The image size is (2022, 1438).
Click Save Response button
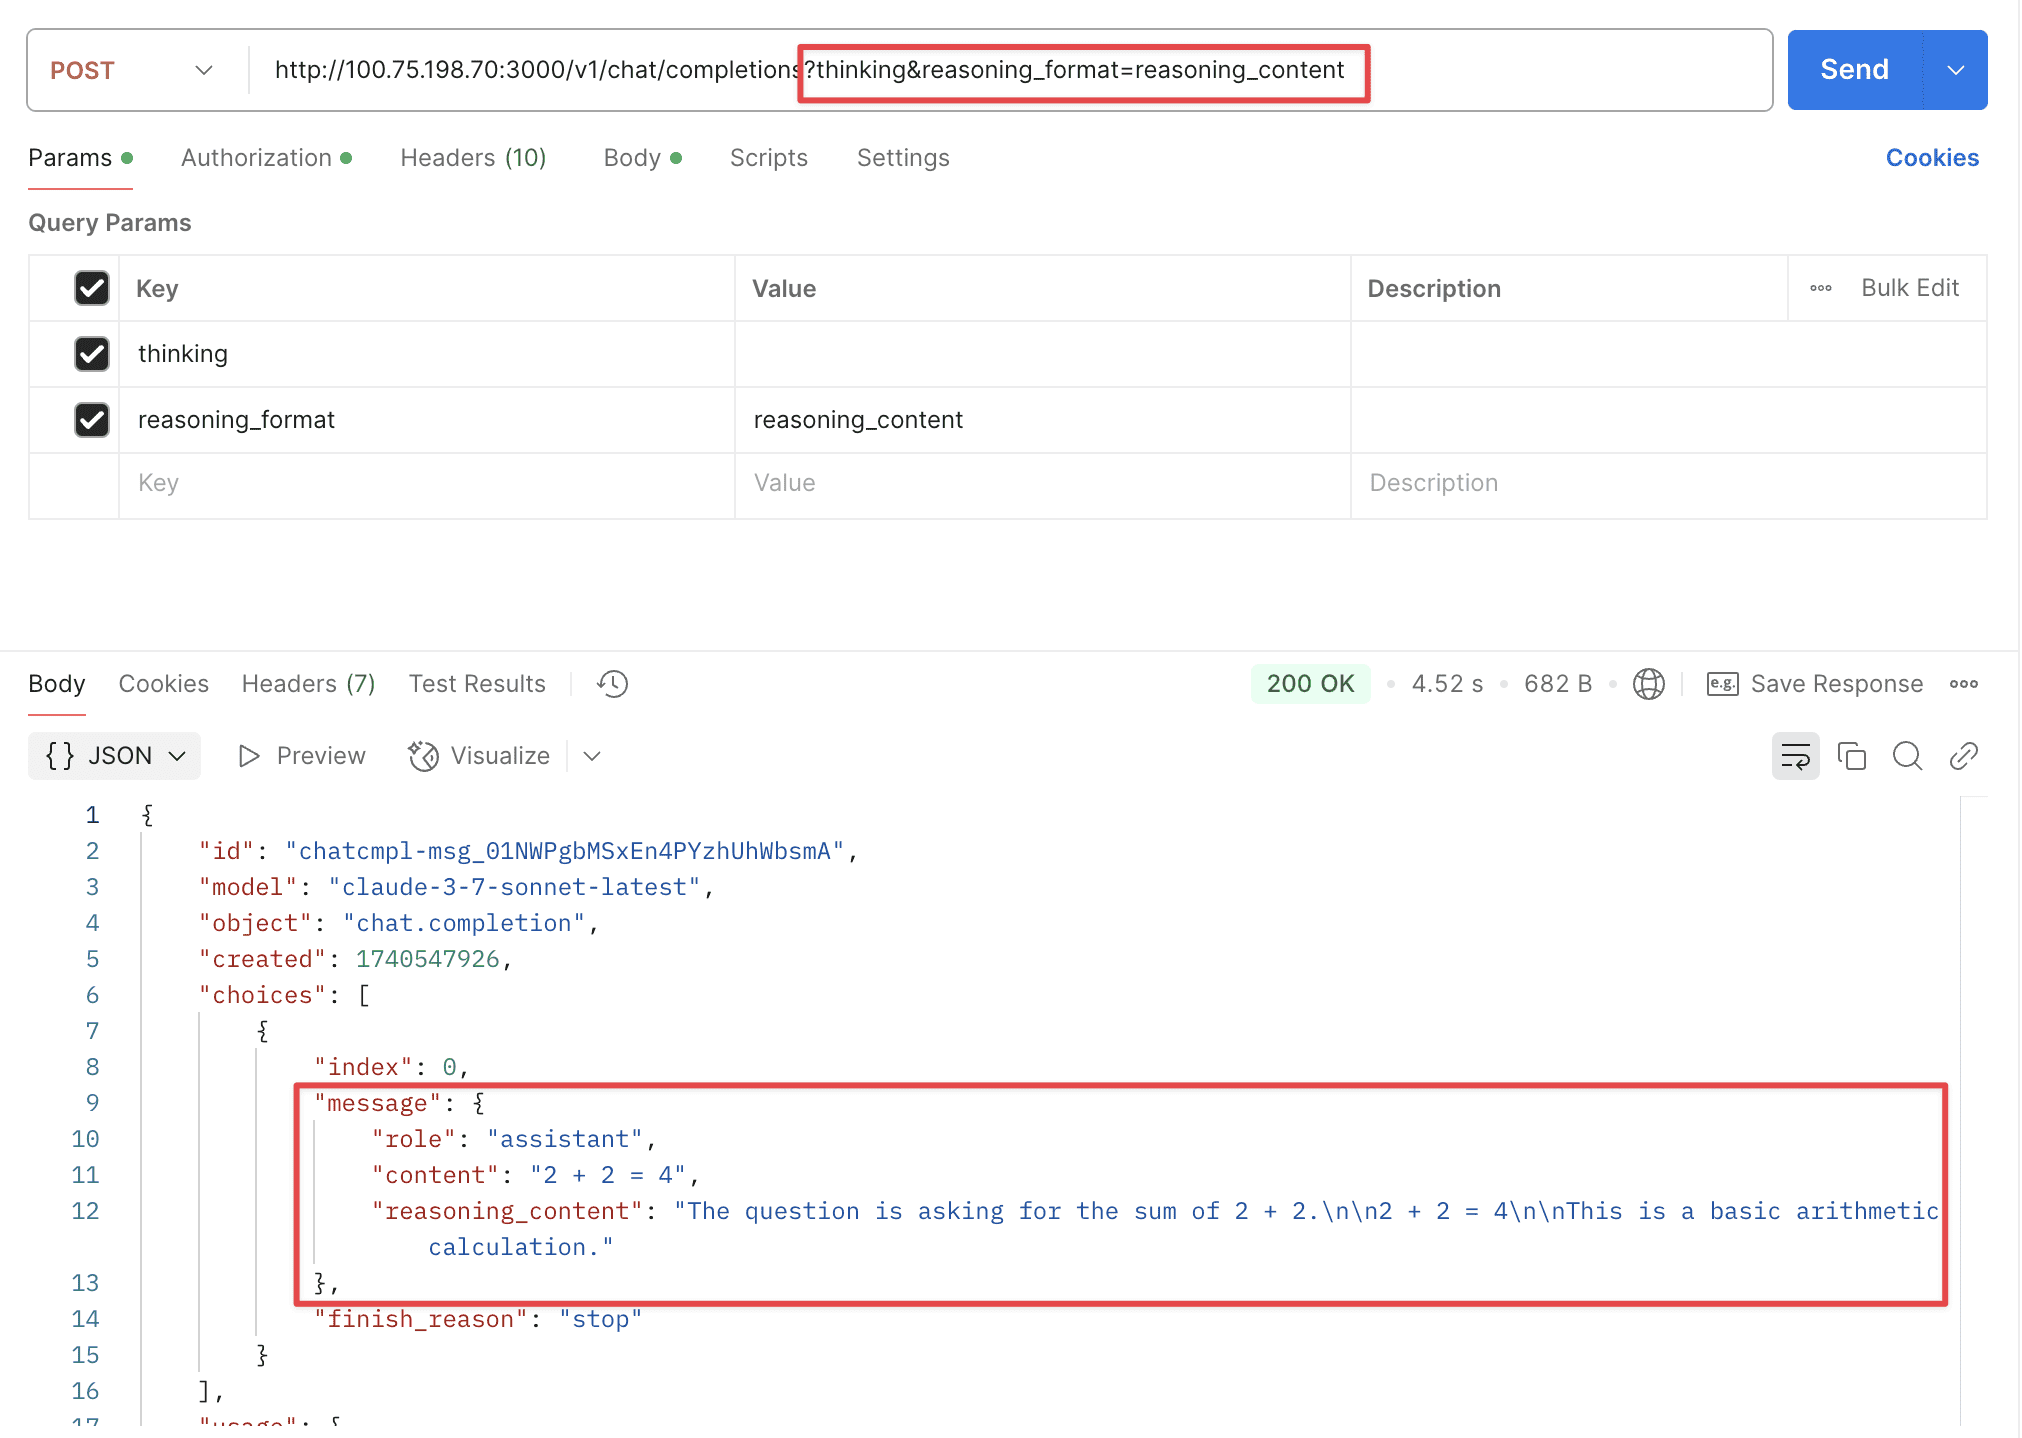(1815, 684)
